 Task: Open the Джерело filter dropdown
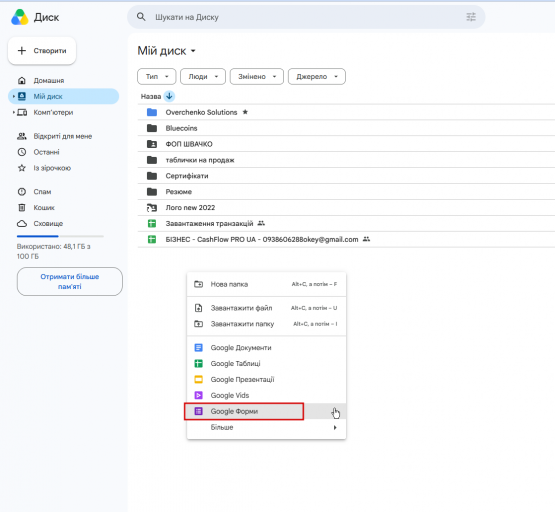pyautogui.click(x=317, y=76)
